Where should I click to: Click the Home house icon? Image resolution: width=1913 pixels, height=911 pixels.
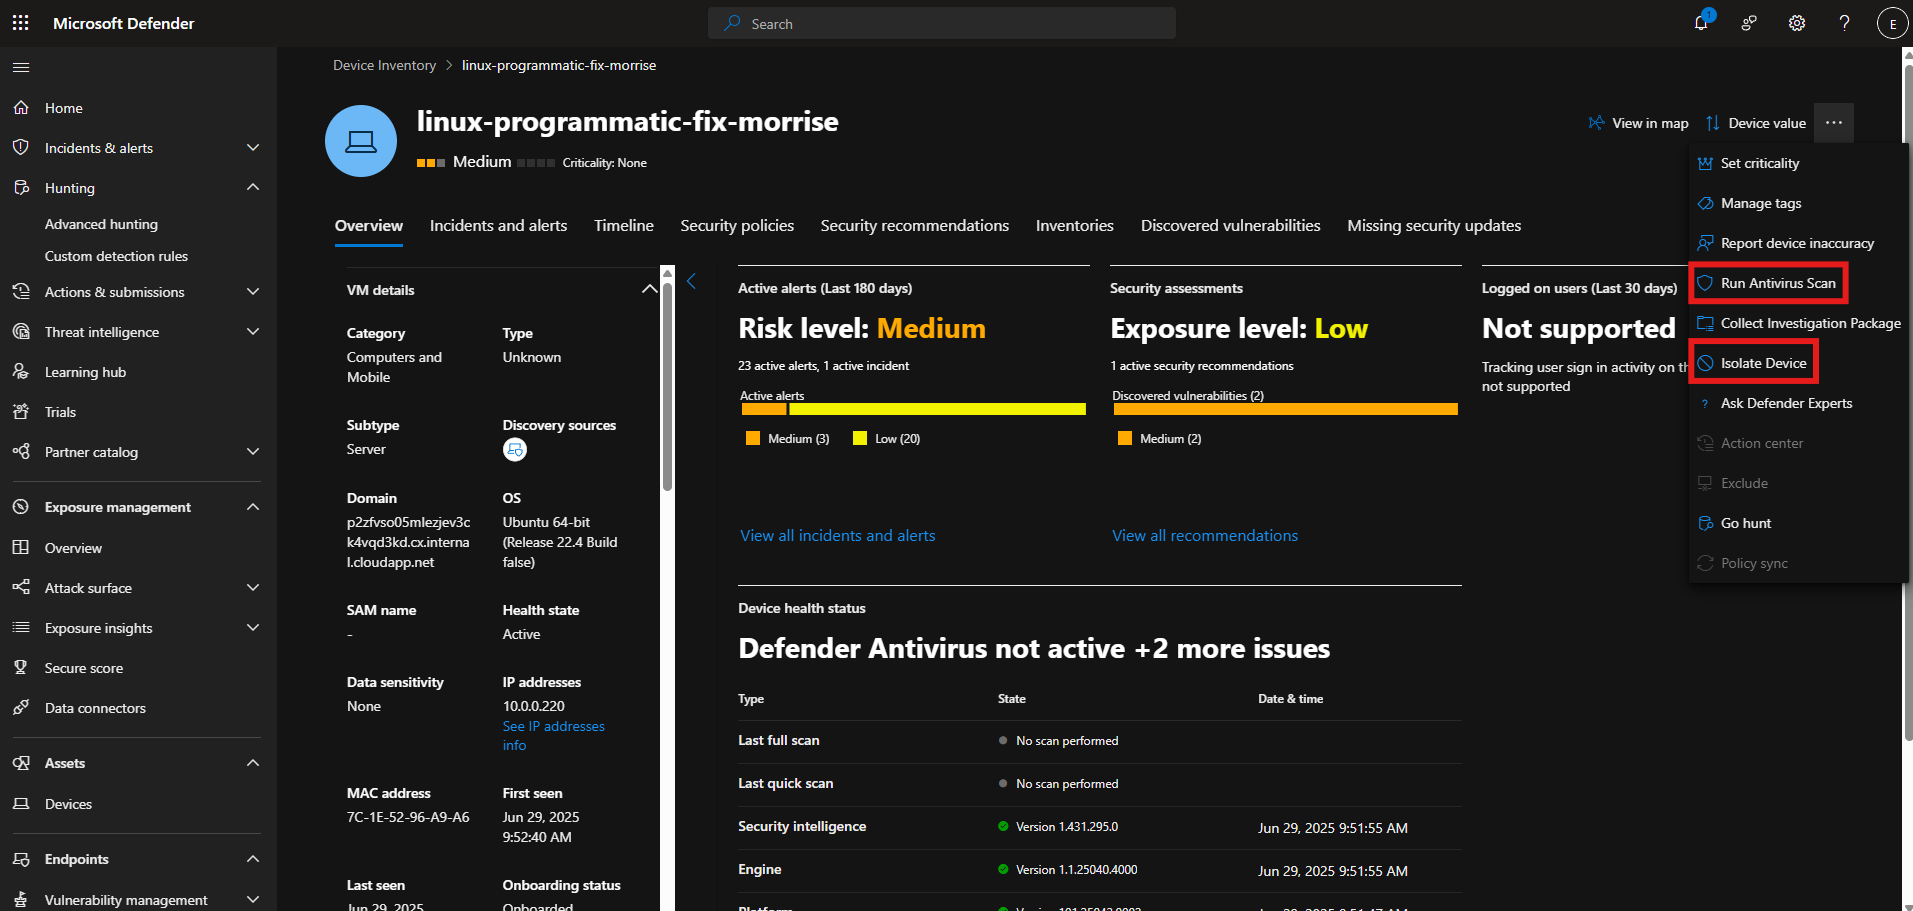coord(21,107)
